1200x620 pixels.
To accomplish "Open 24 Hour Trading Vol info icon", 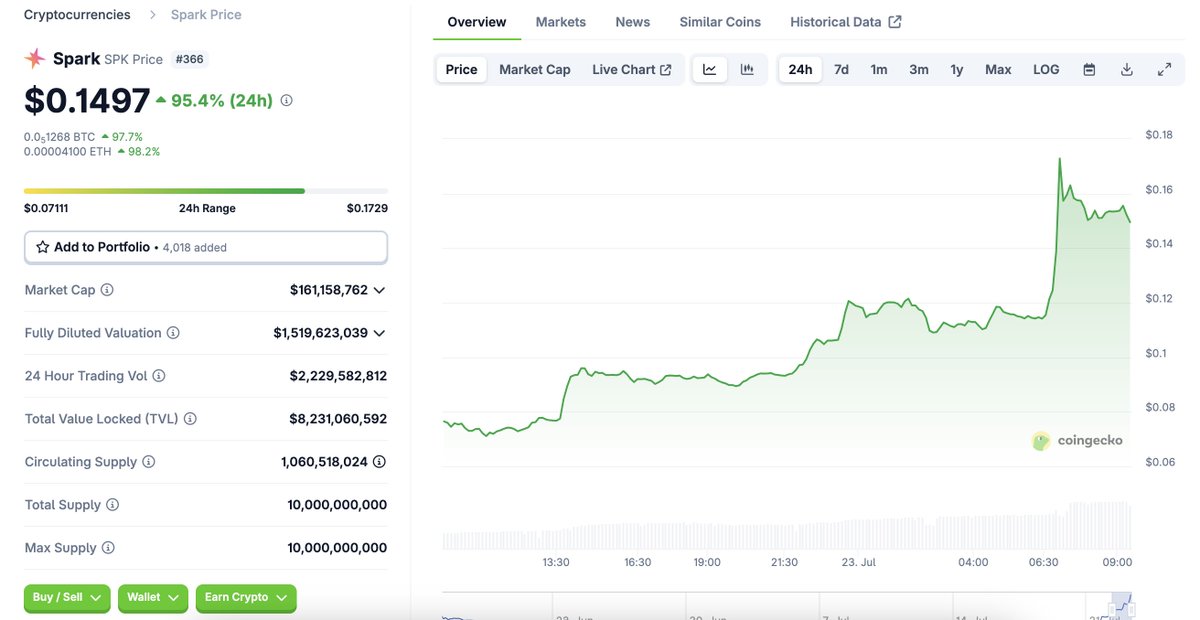I will (159, 376).
